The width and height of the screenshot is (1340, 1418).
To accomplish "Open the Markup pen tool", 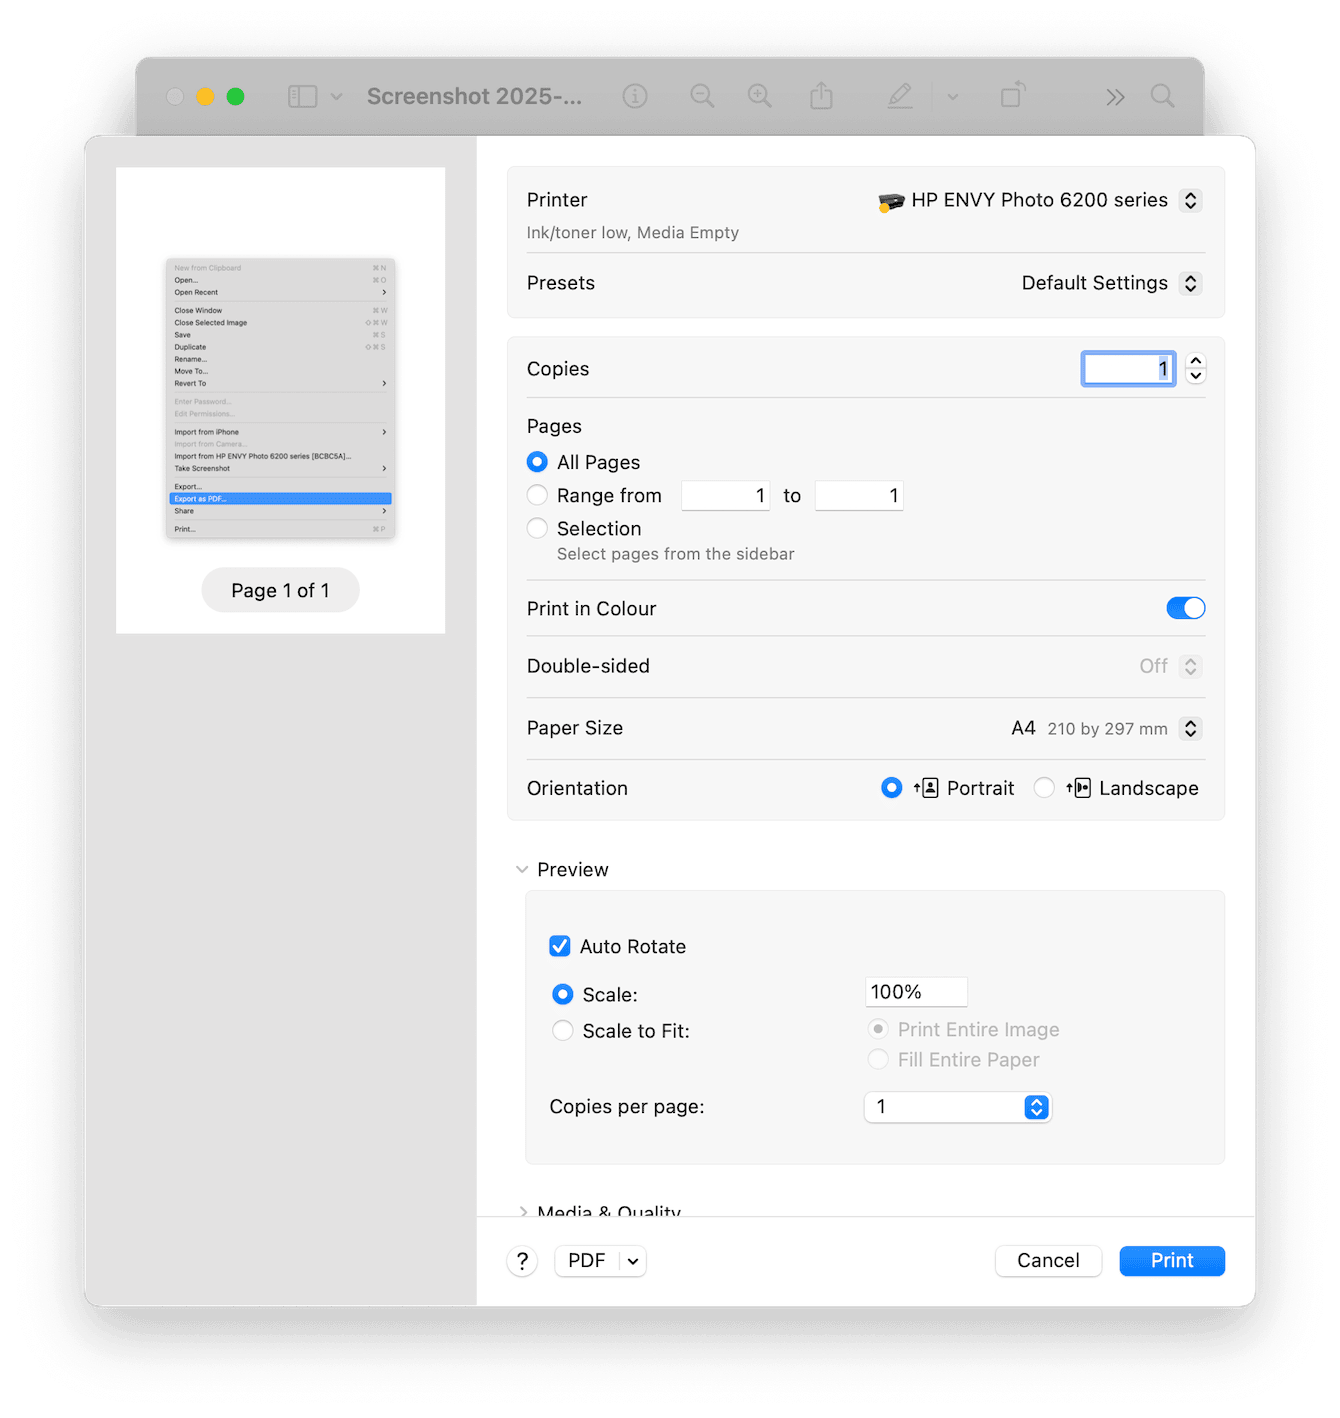I will click(899, 96).
